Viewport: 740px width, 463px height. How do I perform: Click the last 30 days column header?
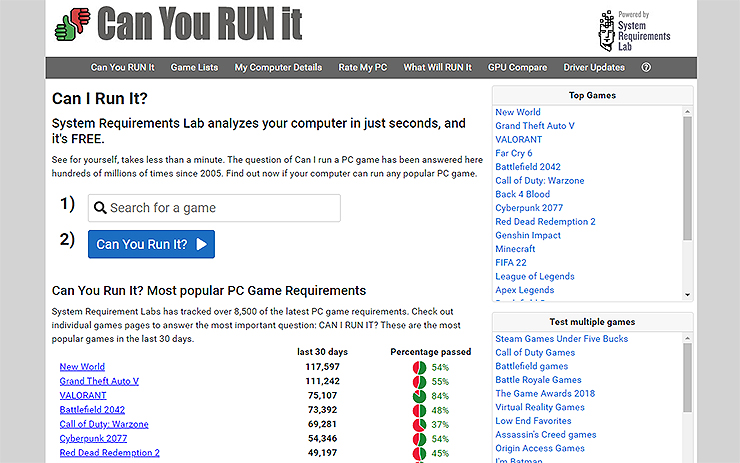[x=322, y=352]
